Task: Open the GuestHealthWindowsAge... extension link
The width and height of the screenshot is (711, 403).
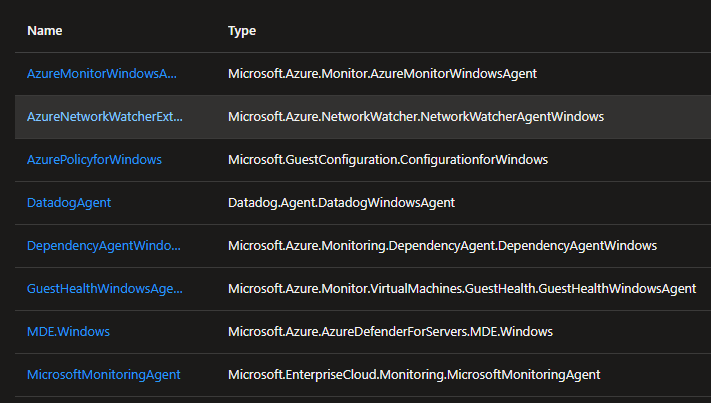Action: click(105, 289)
